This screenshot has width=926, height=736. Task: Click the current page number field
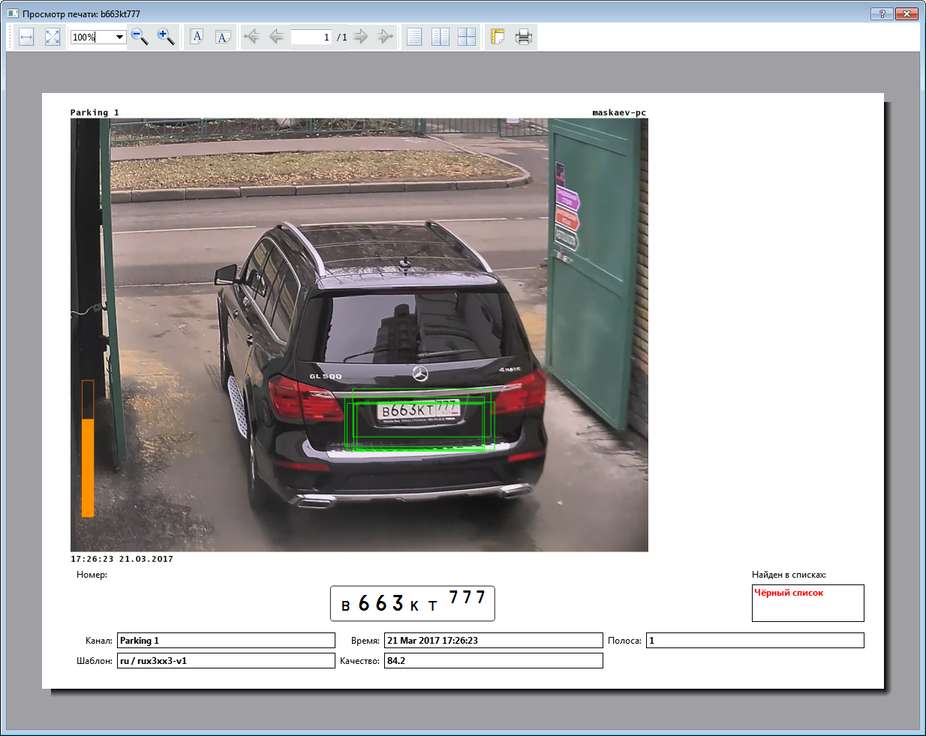coord(311,37)
